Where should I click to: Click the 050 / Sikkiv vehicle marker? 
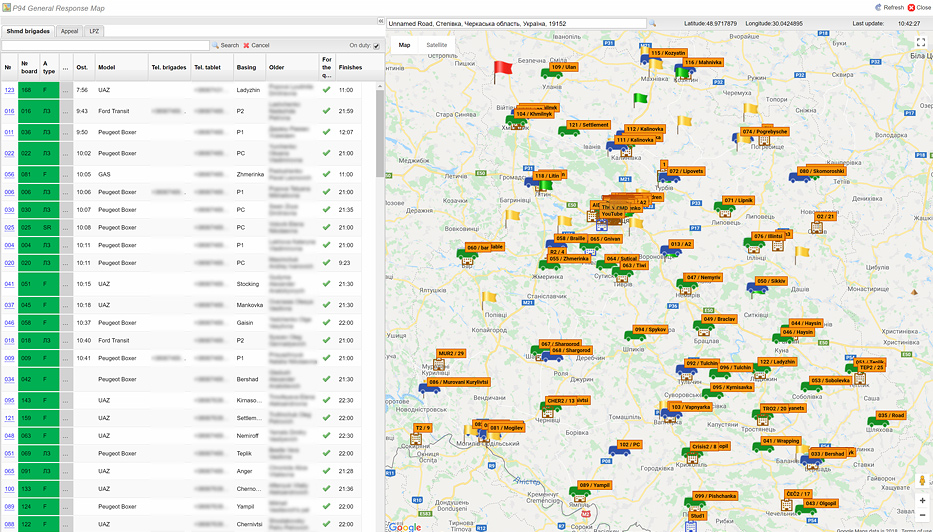pyautogui.click(x=757, y=287)
